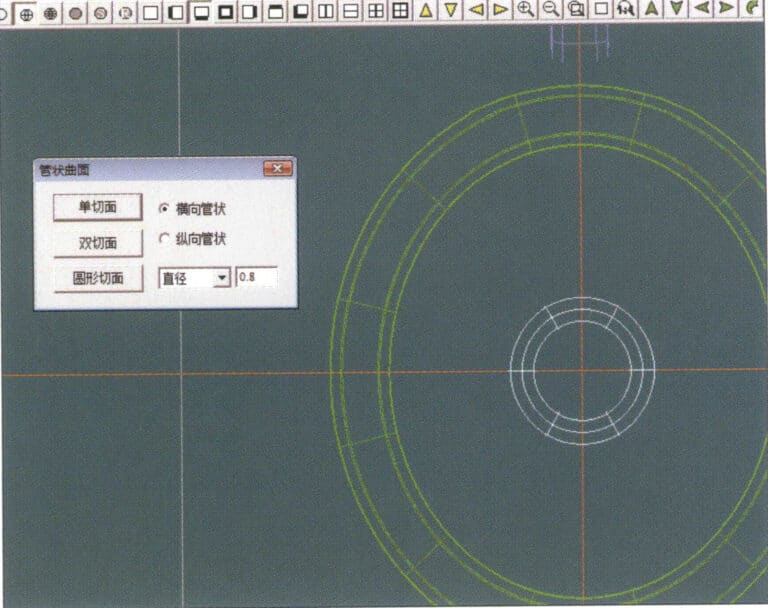Viewport: 768px width, 608px height.
Task: Click the zoom out magnifier icon
Action: point(551,9)
